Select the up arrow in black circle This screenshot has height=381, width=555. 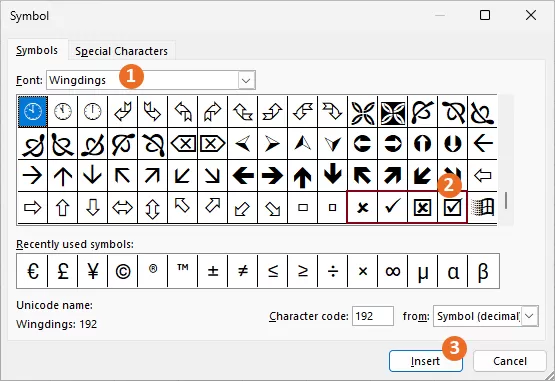422,143
